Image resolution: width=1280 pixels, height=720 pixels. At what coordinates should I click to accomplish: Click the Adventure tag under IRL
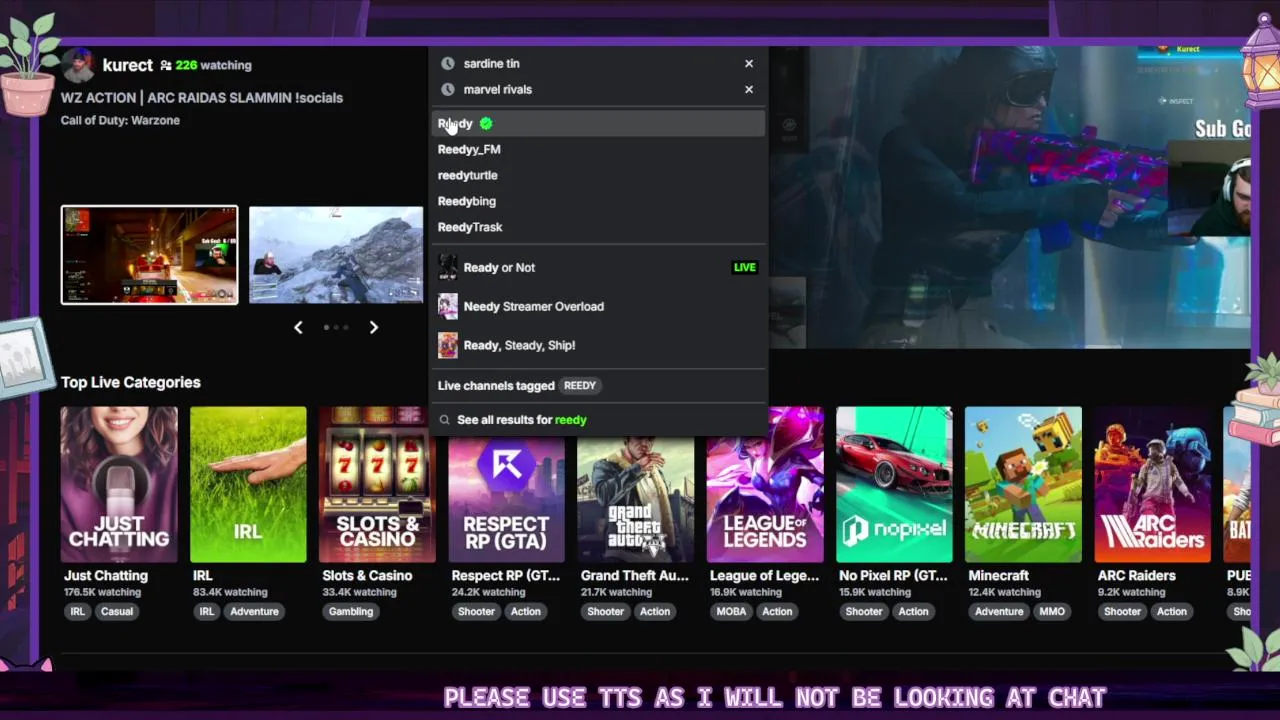point(254,611)
